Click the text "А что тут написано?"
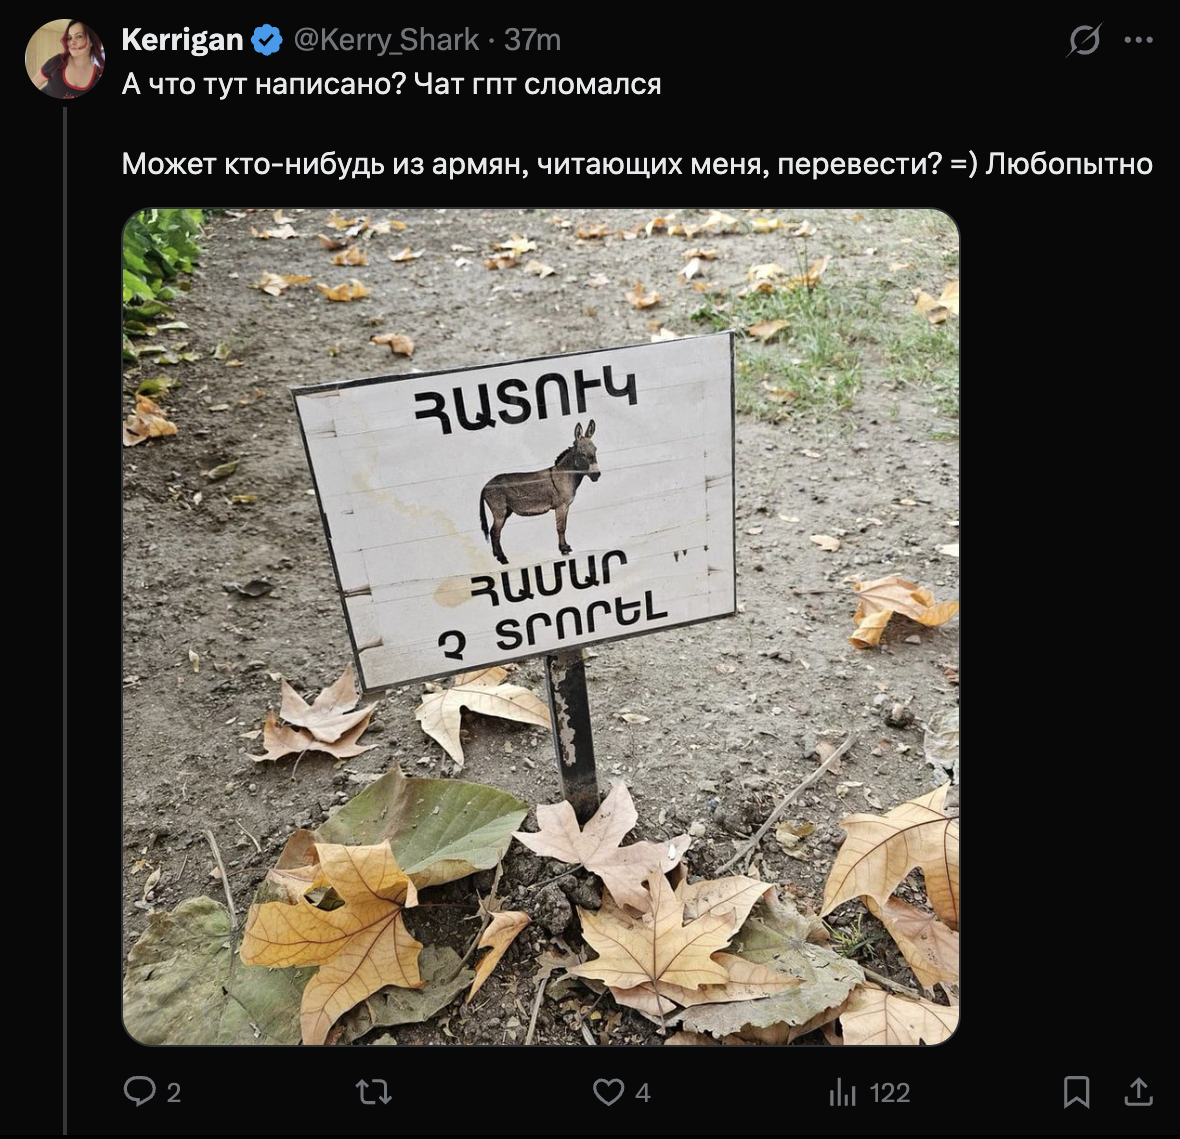The image size is (1180, 1139). pyautogui.click(x=263, y=84)
